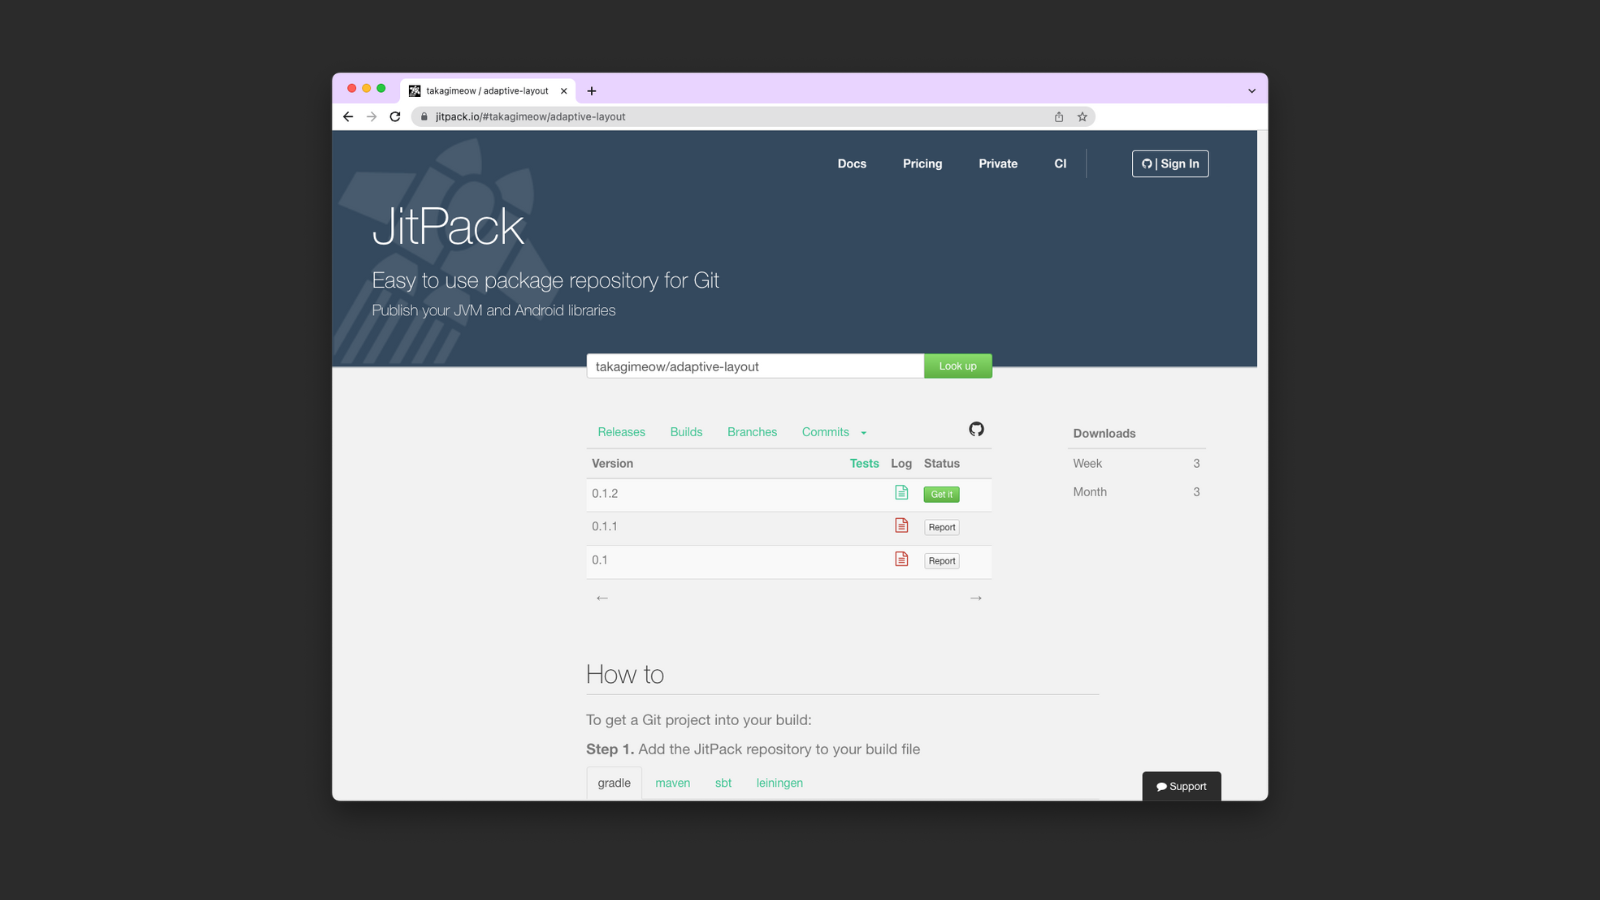
Task: View the failed log for version 0.1.1
Action: point(901,526)
